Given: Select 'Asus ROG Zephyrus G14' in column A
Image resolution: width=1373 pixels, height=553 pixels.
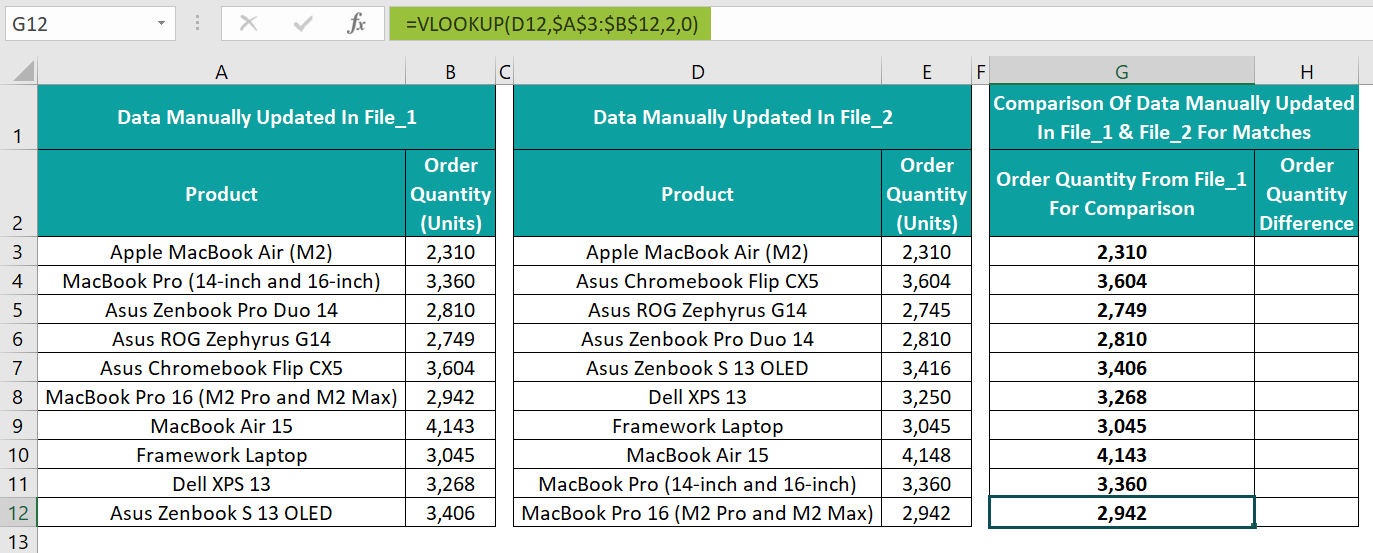Looking at the screenshot, I should (221, 339).
